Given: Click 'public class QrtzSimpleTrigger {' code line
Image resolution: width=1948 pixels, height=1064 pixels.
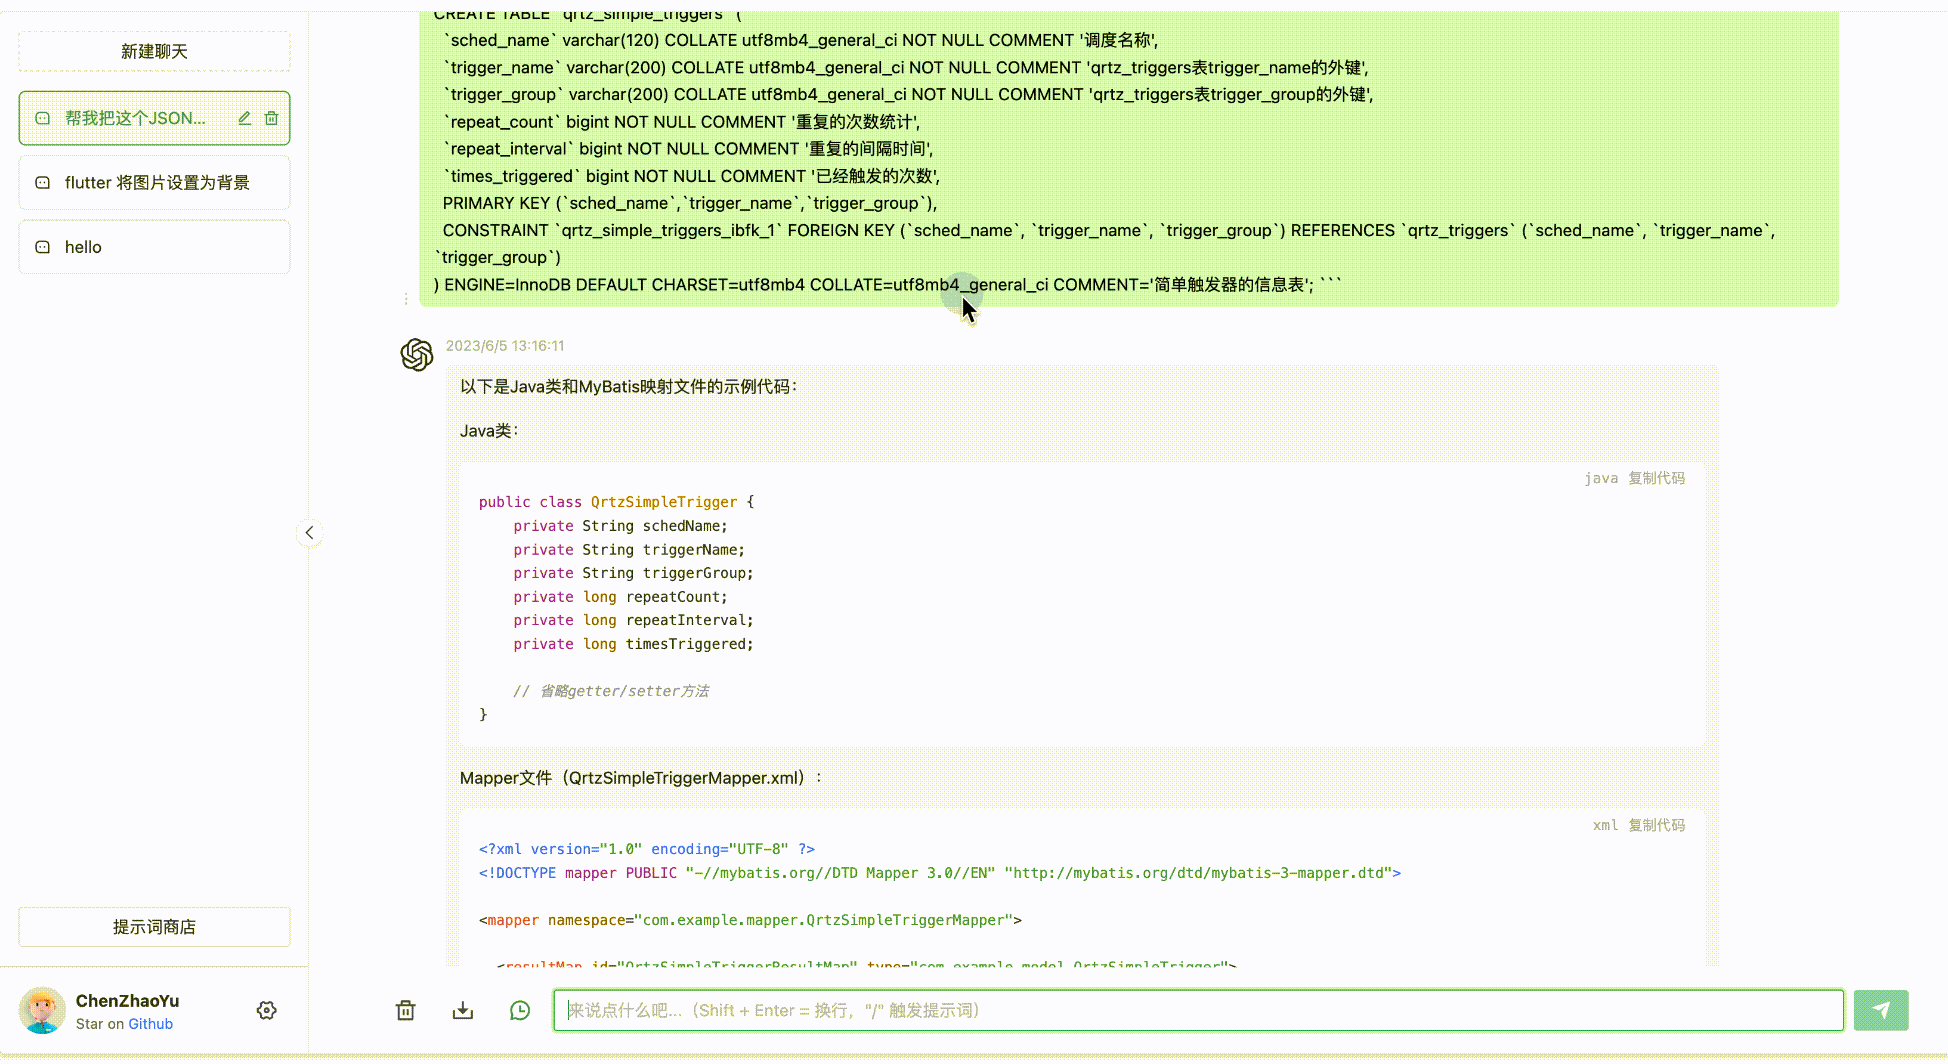Looking at the screenshot, I should pyautogui.click(x=616, y=502).
